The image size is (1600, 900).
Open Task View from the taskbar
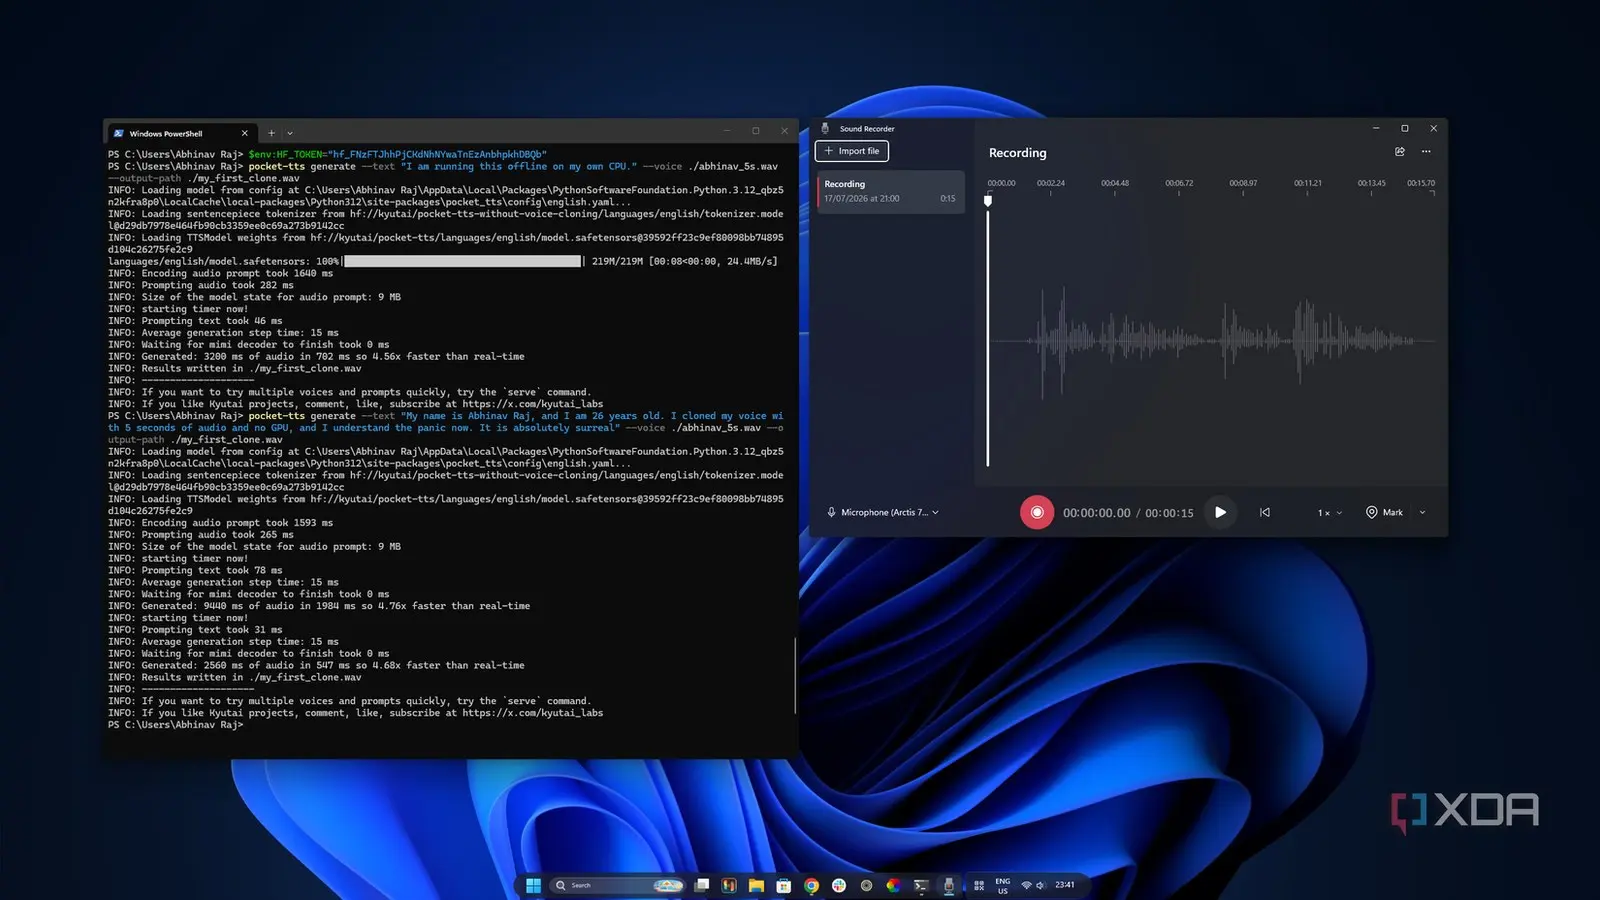[702, 885]
